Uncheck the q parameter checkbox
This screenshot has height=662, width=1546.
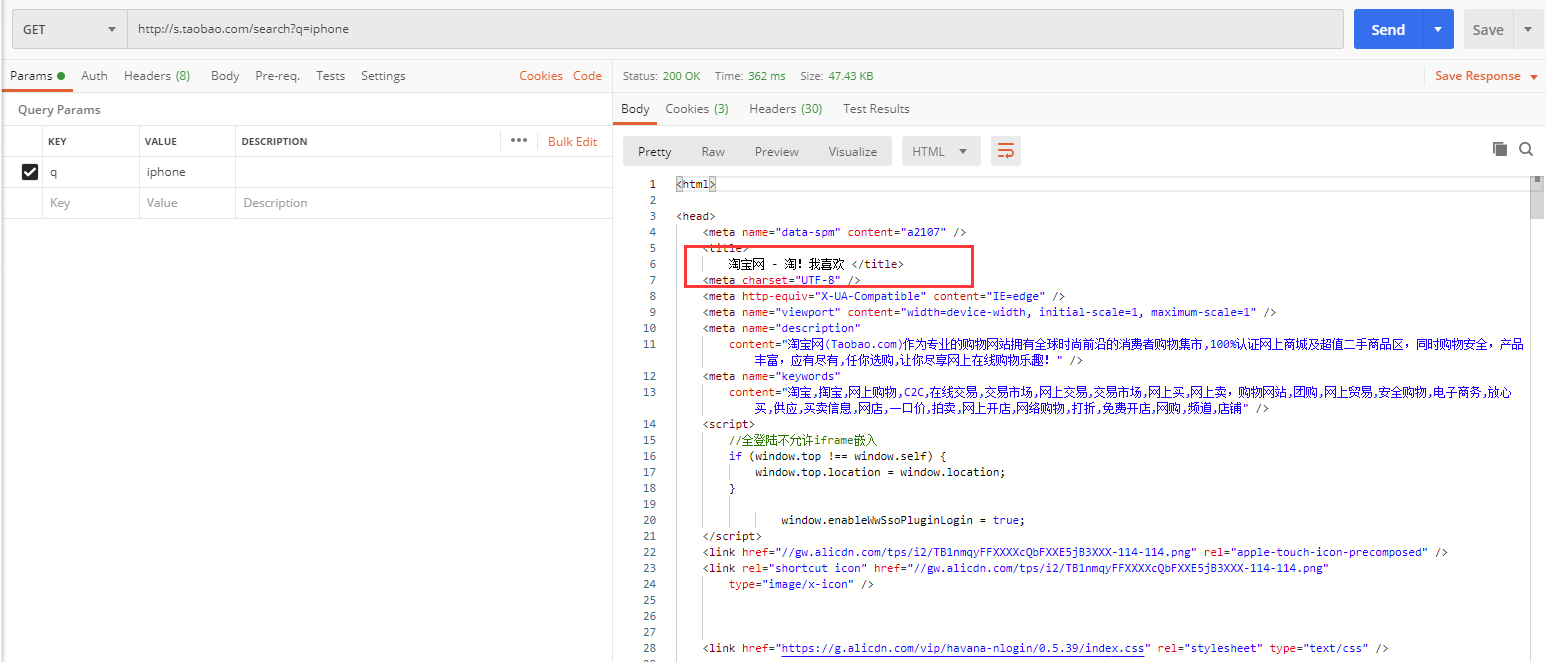[x=30, y=172]
